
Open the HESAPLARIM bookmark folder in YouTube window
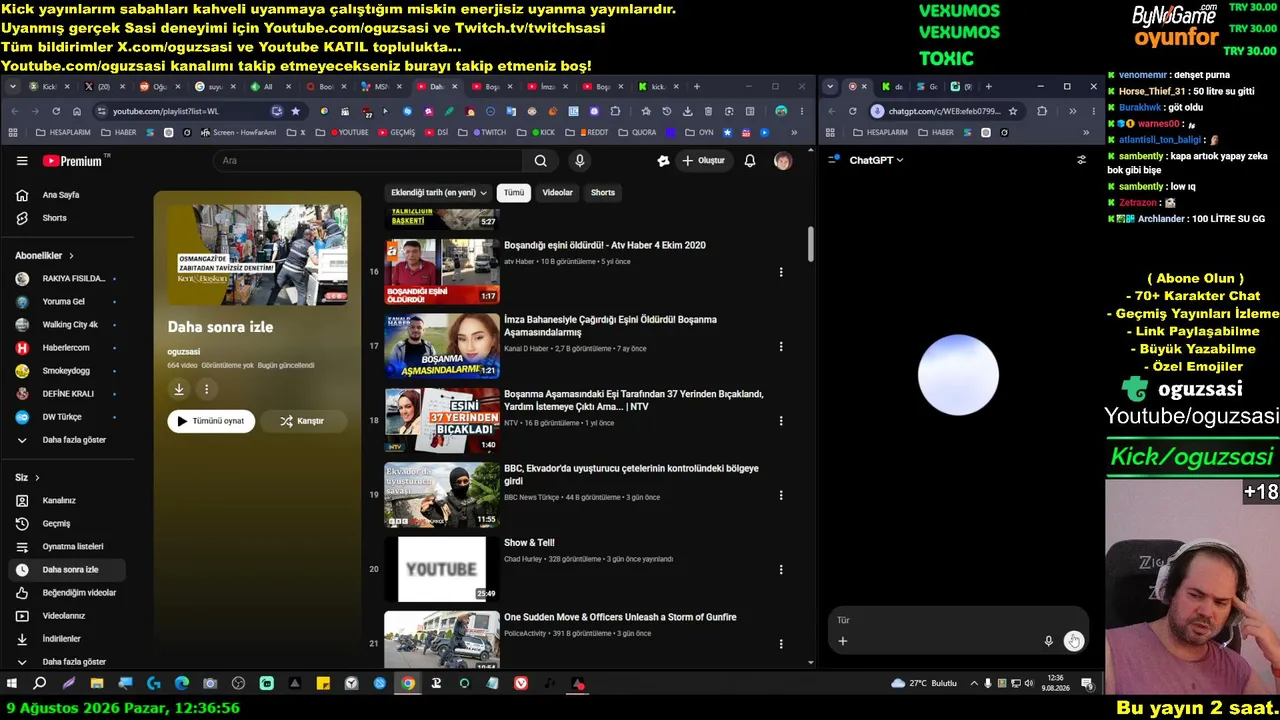(x=63, y=132)
